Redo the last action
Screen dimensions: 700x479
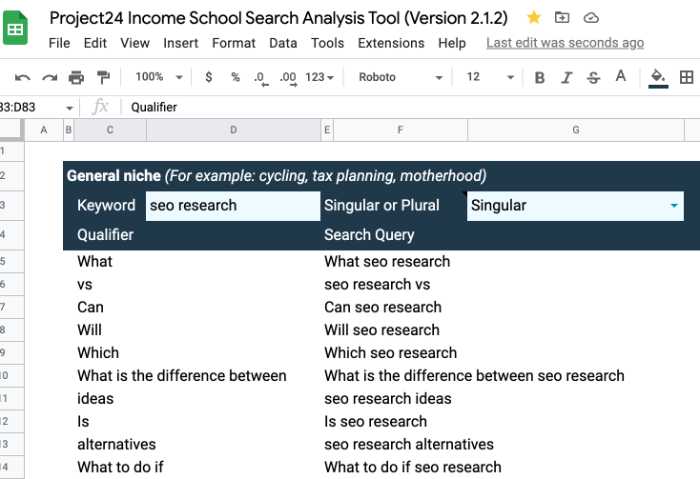(50, 77)
